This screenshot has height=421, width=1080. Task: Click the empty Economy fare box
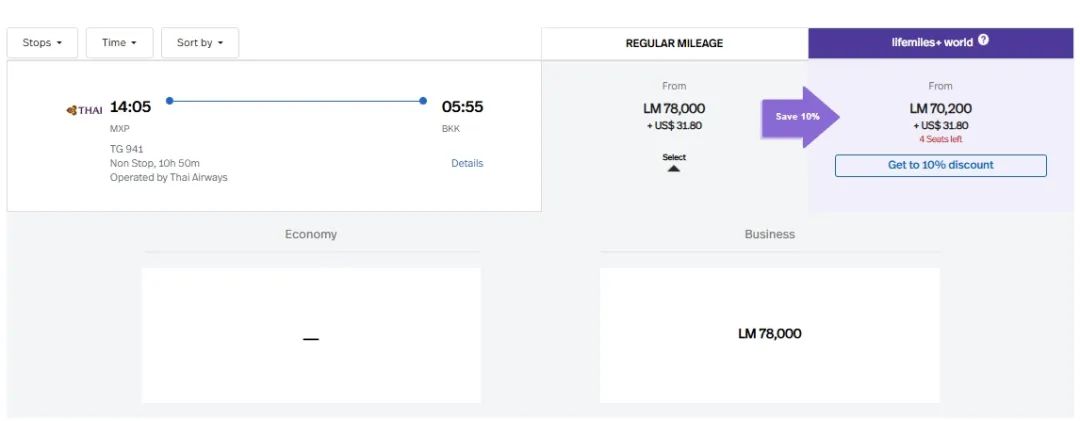pos(311,334)
